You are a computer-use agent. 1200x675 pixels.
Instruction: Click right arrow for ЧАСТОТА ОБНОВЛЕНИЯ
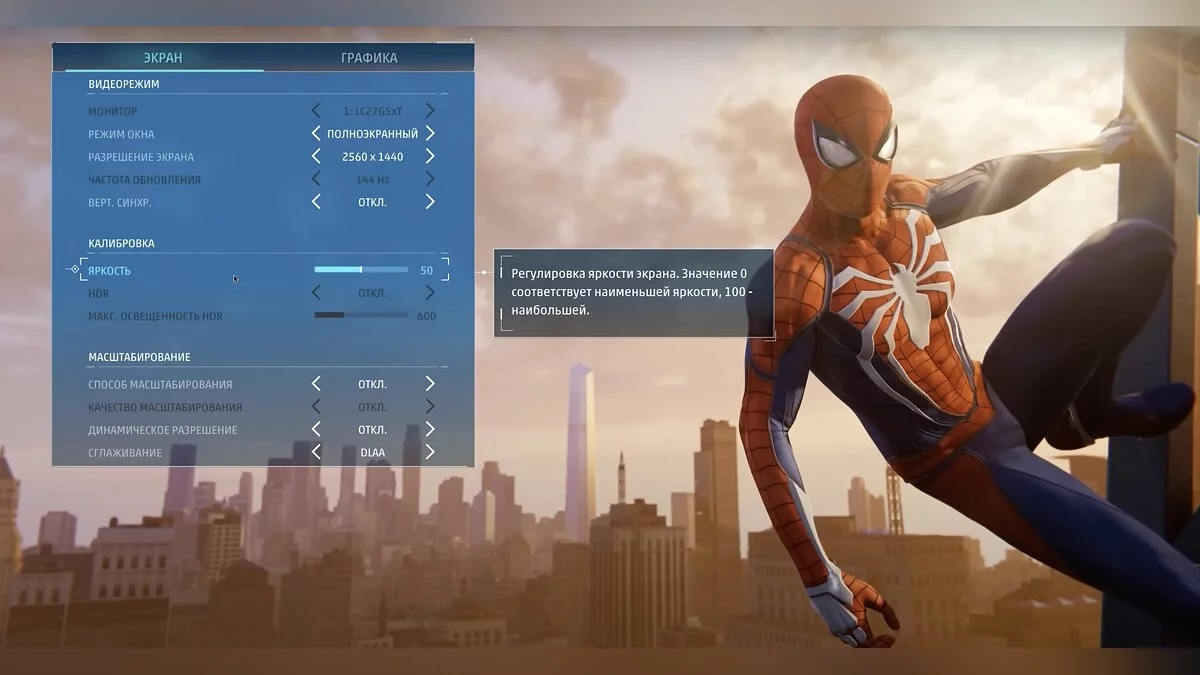pyautogui.click(x=430, y=179)
